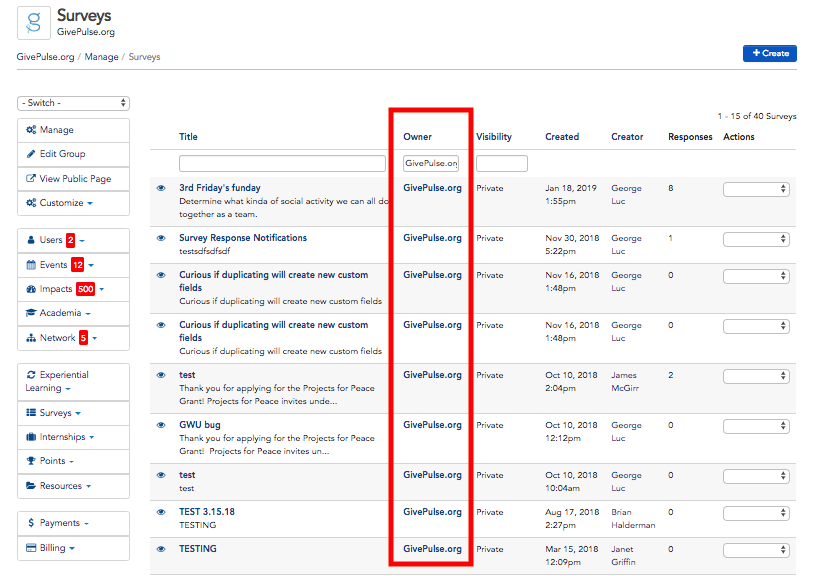813x576 pixels.
Task: Sort surveys by Responses column header
Action: [690, 137]
